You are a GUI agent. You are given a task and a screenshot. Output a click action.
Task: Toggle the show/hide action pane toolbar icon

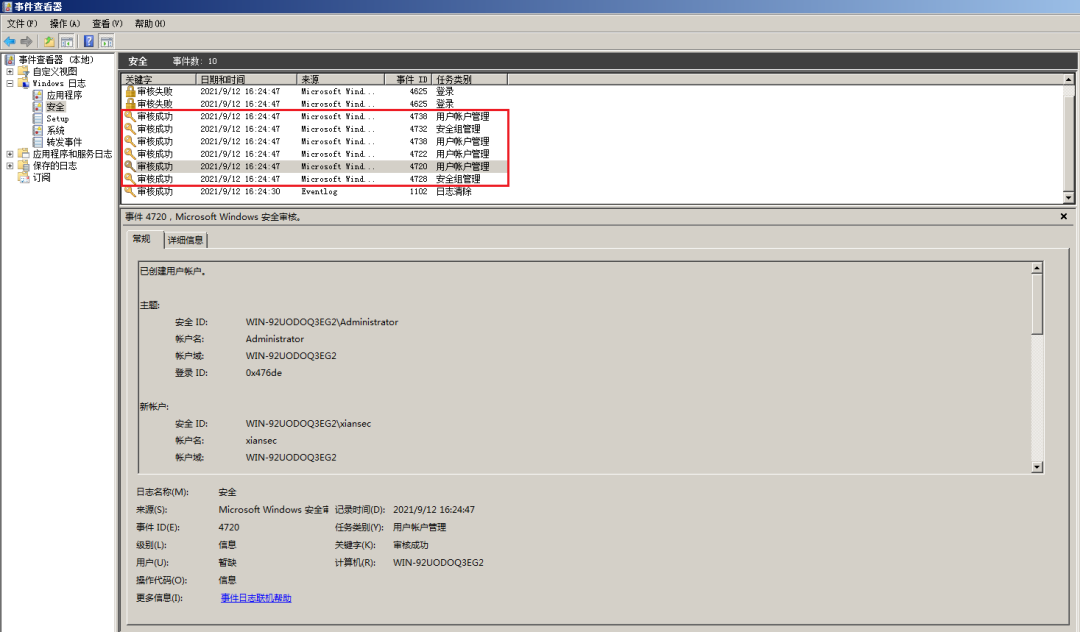pyautogui.click(x=107, y=41)
